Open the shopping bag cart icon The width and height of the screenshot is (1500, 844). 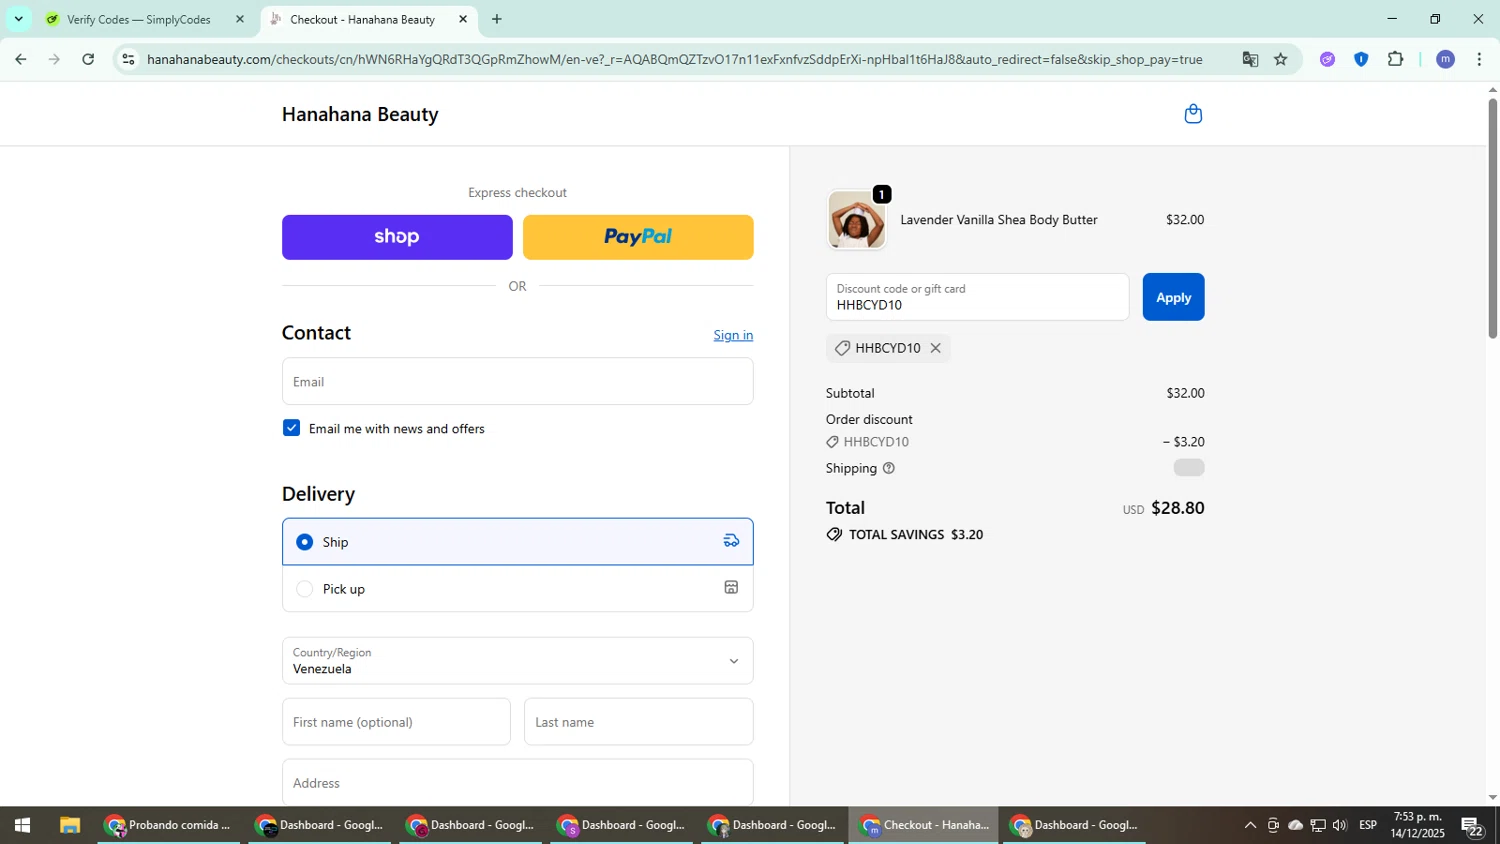1193,114
